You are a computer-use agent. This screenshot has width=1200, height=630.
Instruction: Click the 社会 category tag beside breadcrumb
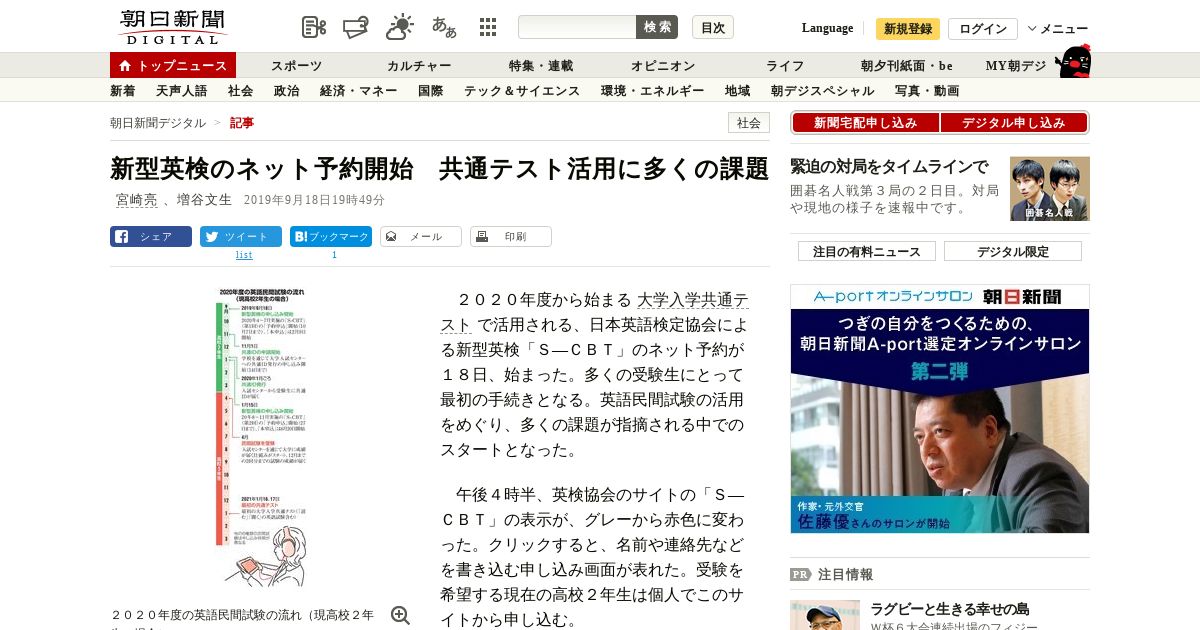(x=749, y=123)
